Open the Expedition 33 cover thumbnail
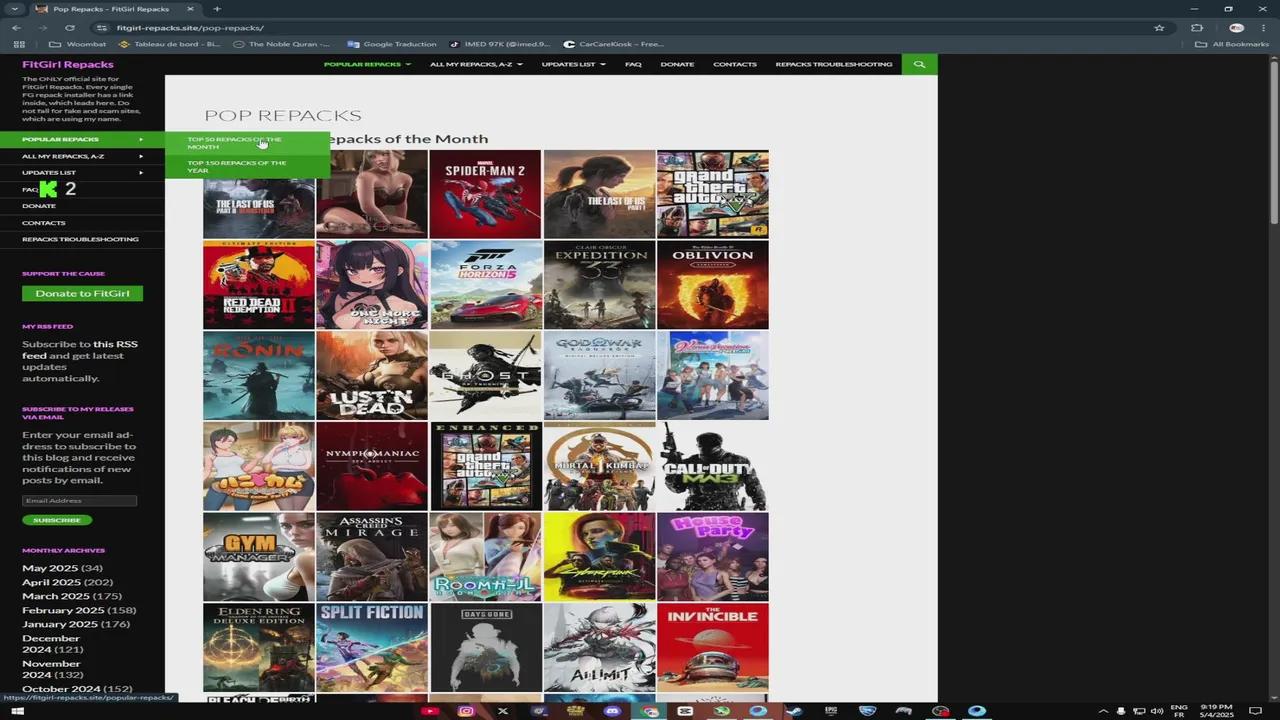Image resolution: width=1280 pixels, height=720 pixels. pyautogui.click(x=599, y=285)
